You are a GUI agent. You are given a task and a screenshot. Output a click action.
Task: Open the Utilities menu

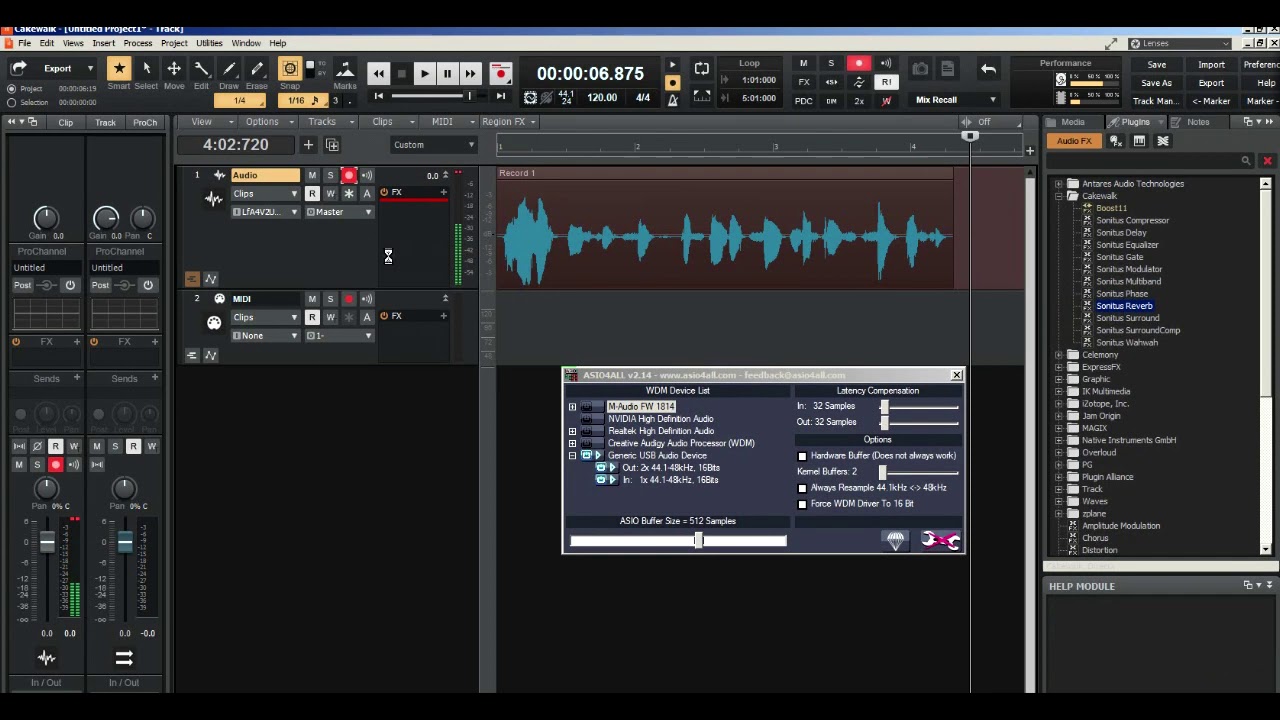tap(209, 43)
